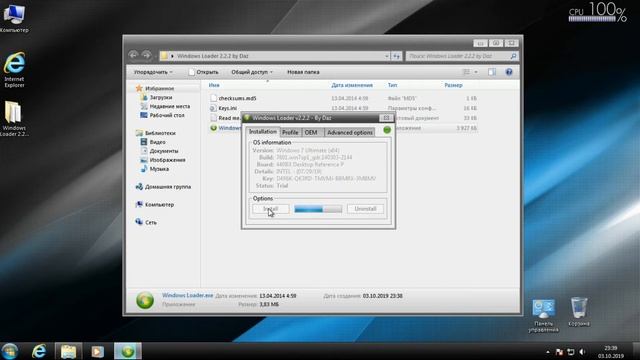Viewport: 640px width, 360px height.
Task: Click the Uninstall button
Action: pos(365,209)
